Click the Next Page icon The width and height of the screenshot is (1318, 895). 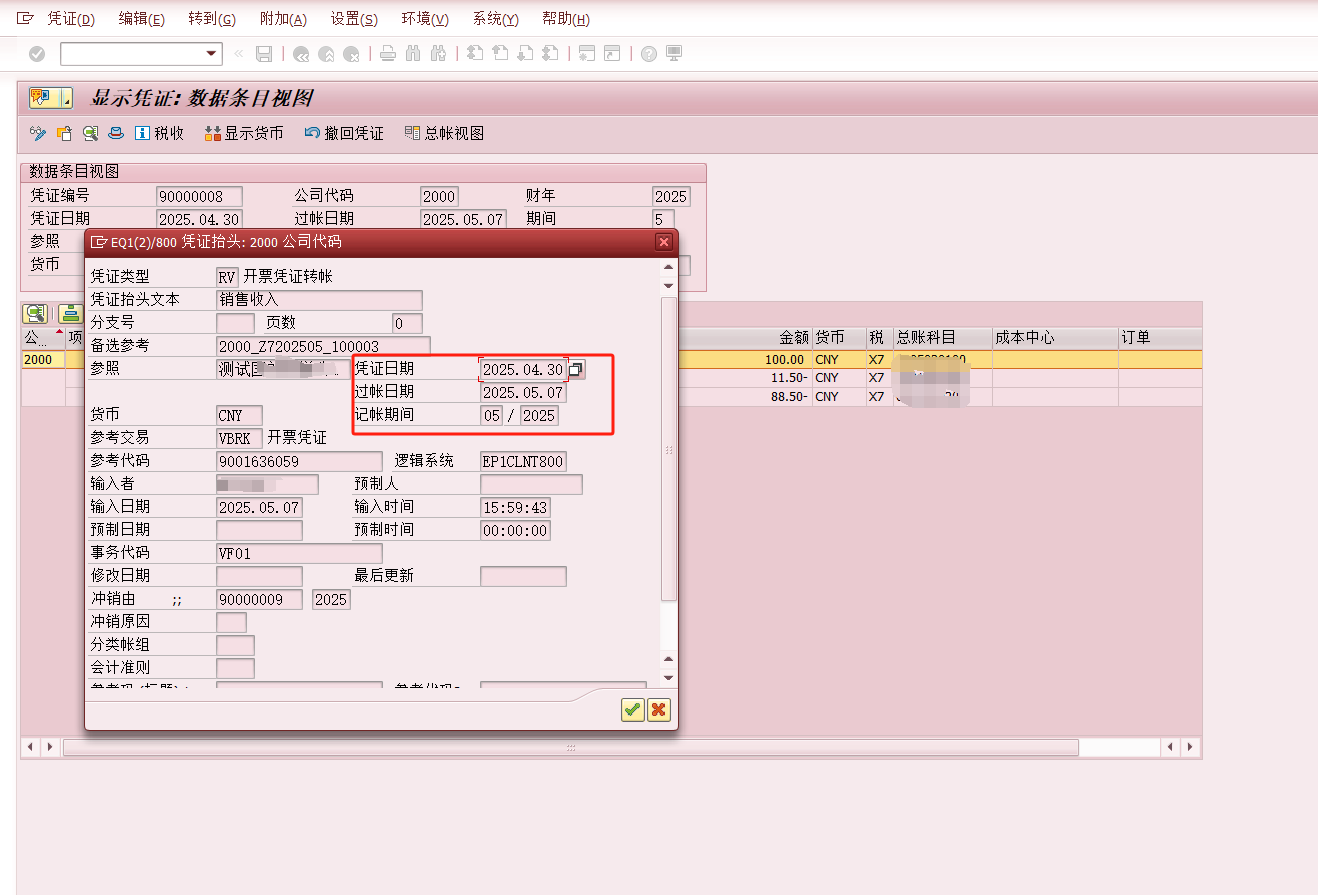525,54
